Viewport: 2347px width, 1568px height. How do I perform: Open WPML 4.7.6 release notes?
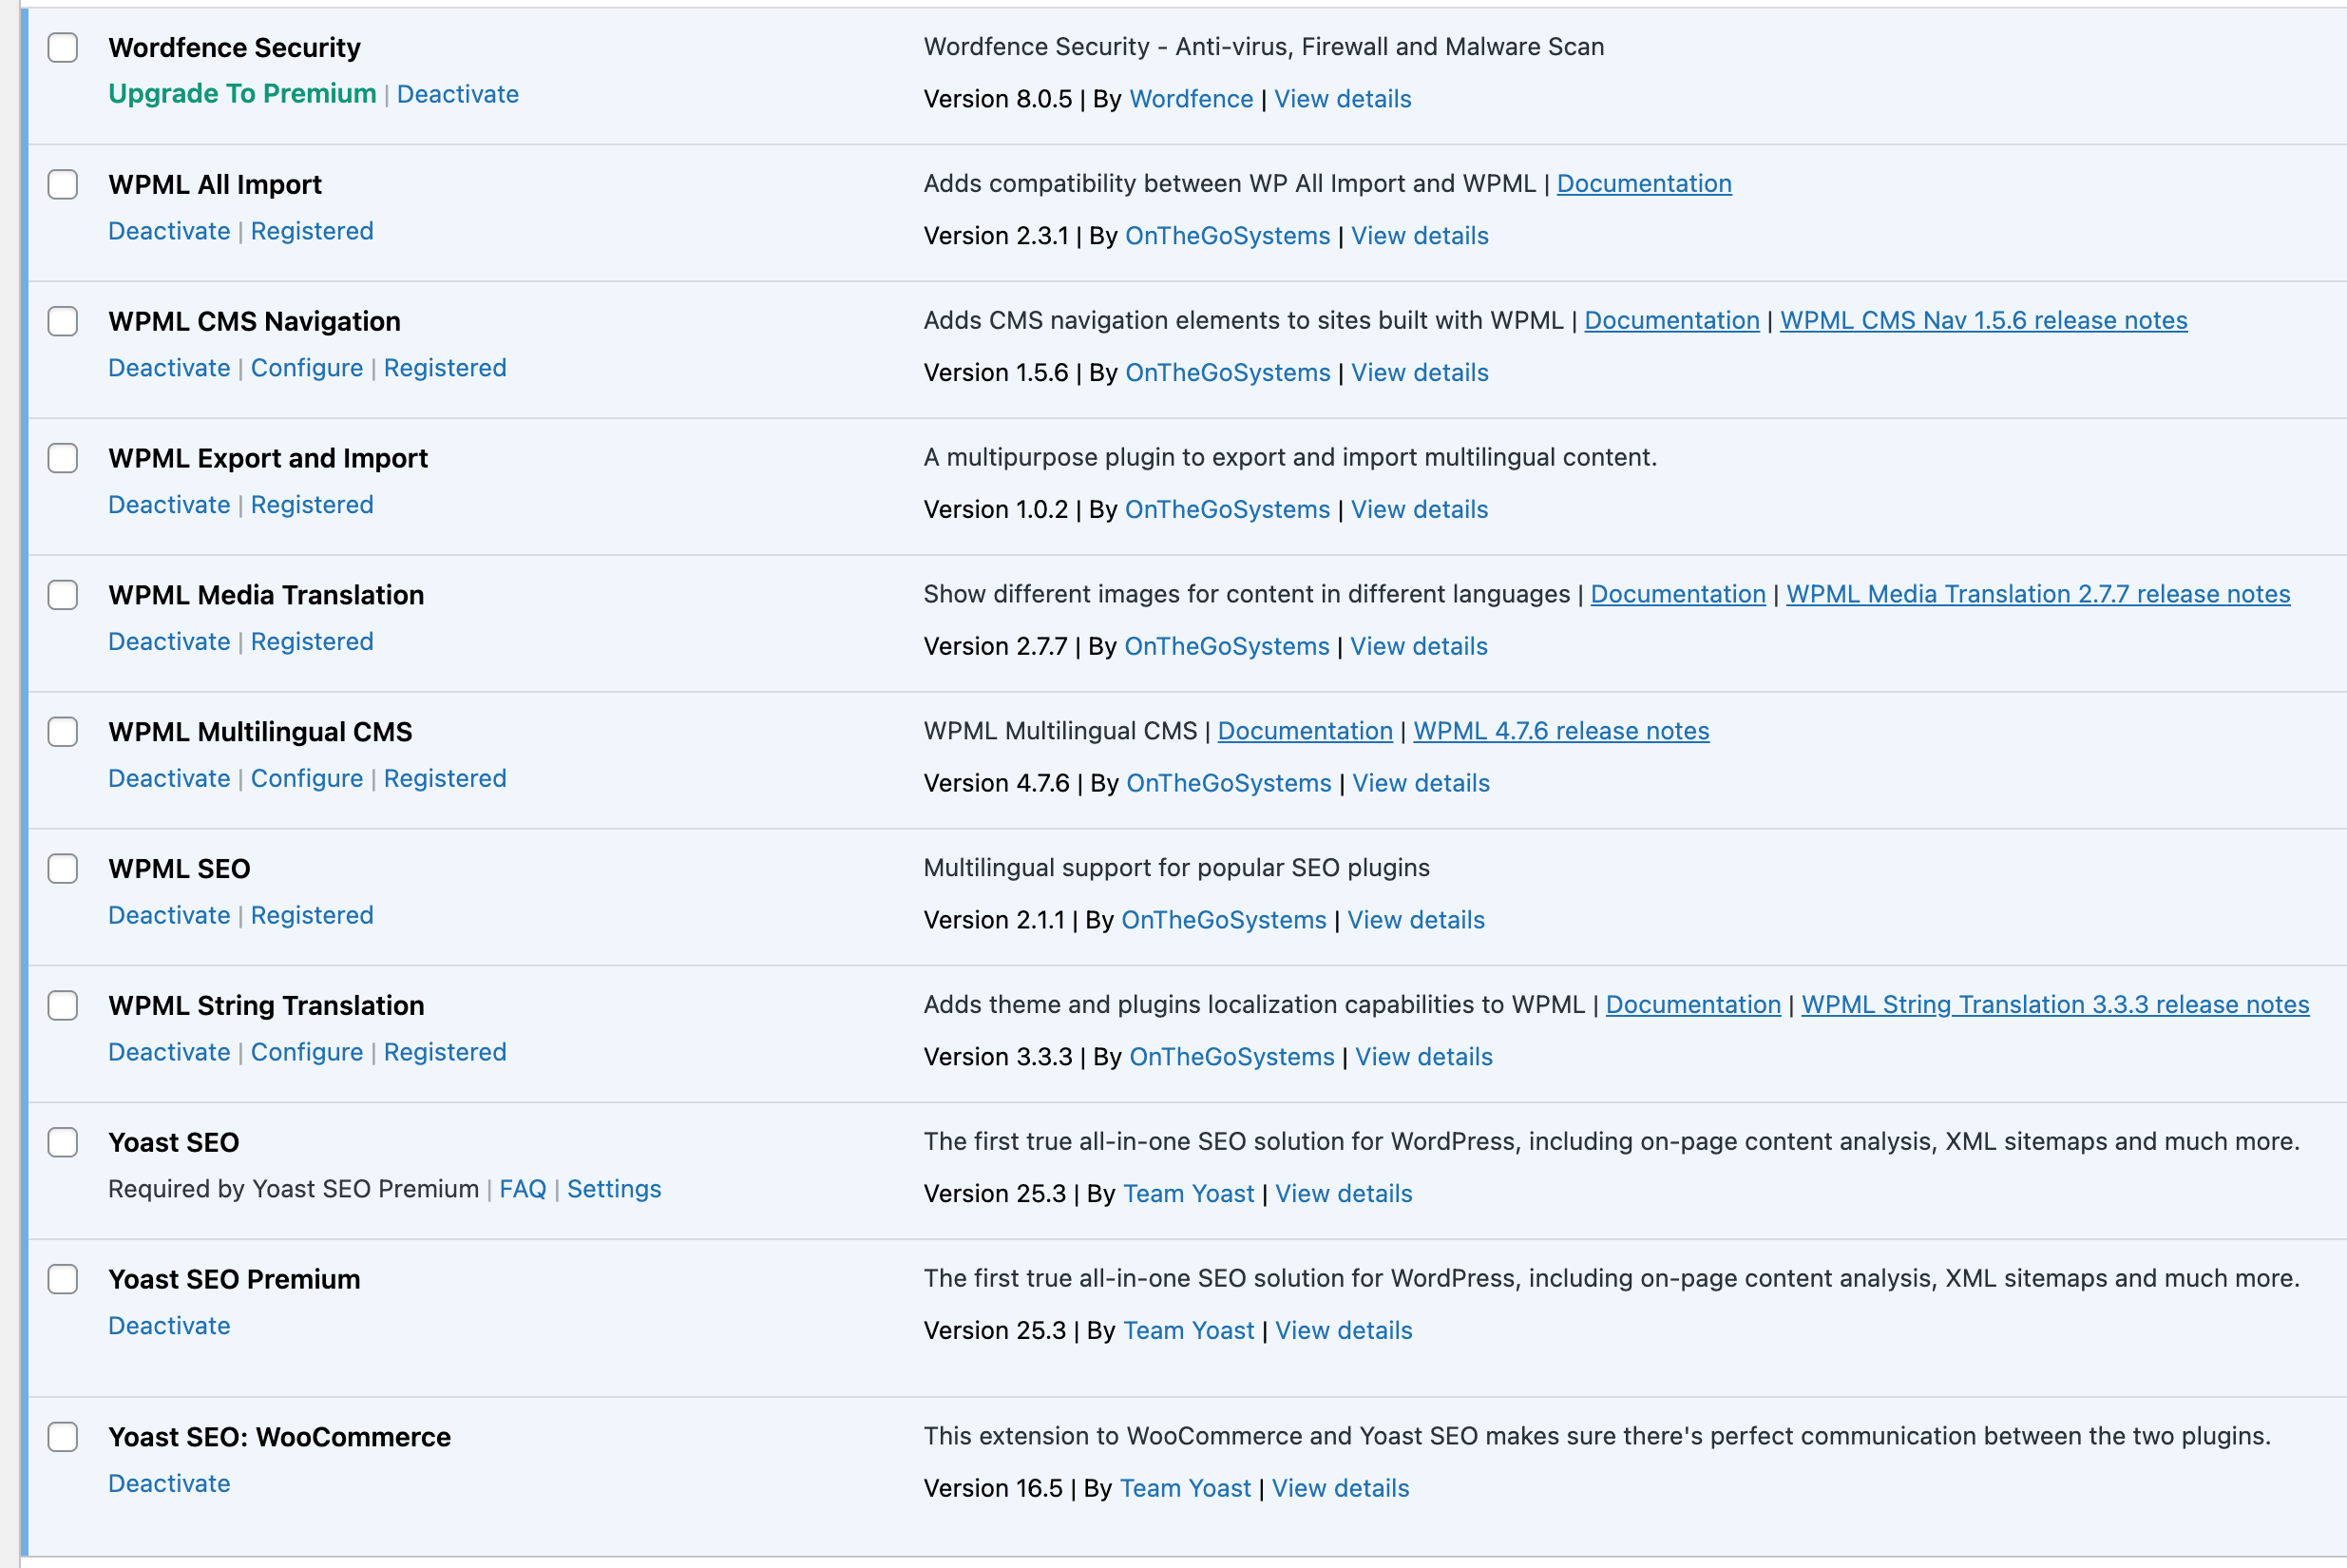(x=1561, y=731)
